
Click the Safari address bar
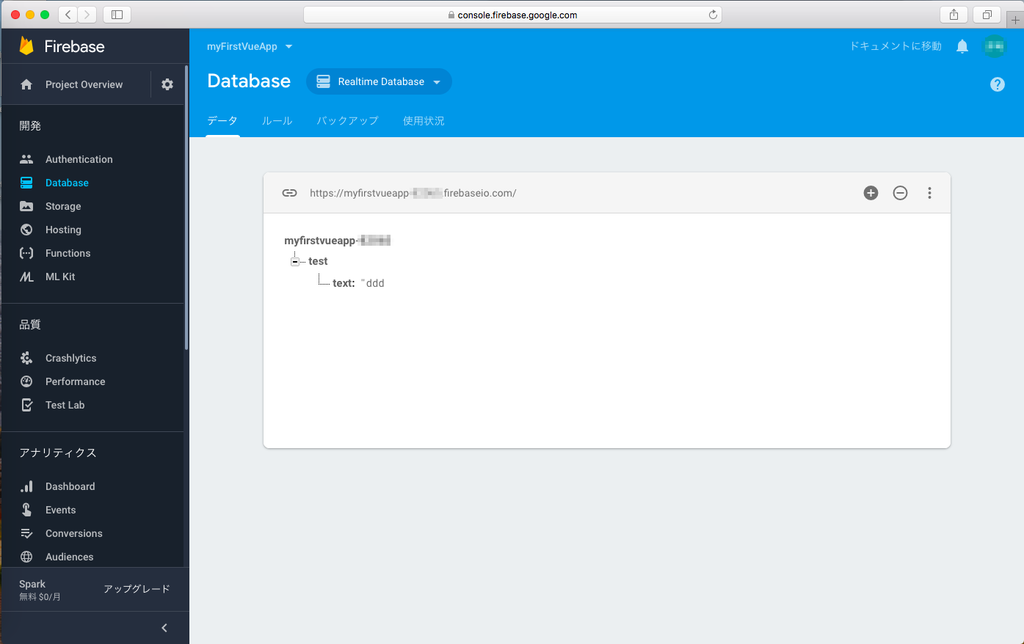pyautogui.click(x=513, y=14)
